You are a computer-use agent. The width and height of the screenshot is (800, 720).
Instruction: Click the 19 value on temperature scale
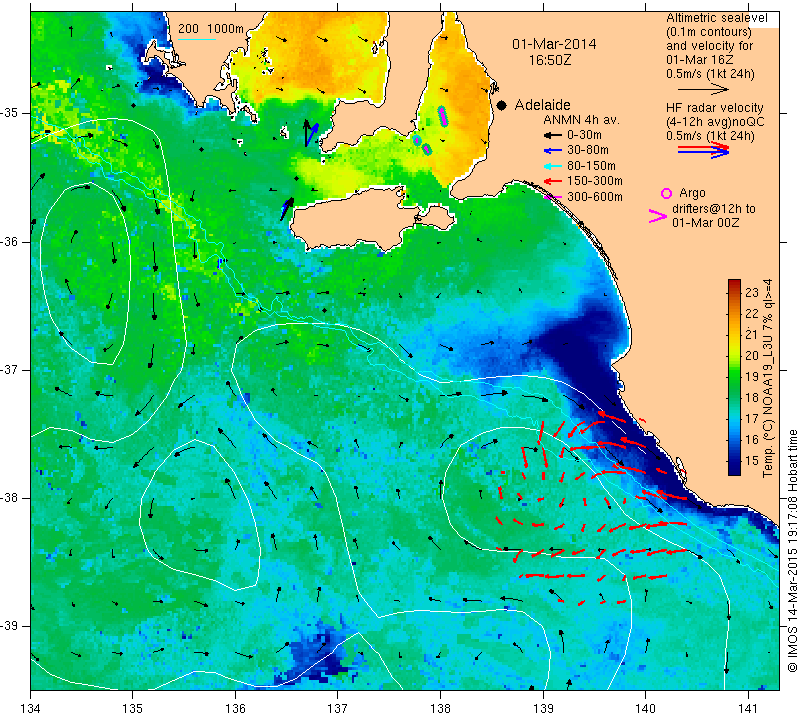pos(752,377)
